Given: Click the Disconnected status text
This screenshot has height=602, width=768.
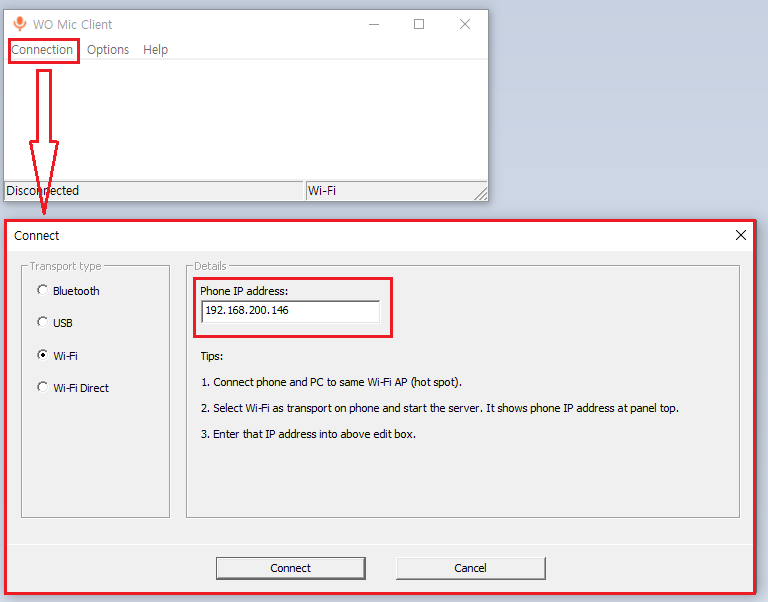Looking at the screenshot, I should 43,191.
